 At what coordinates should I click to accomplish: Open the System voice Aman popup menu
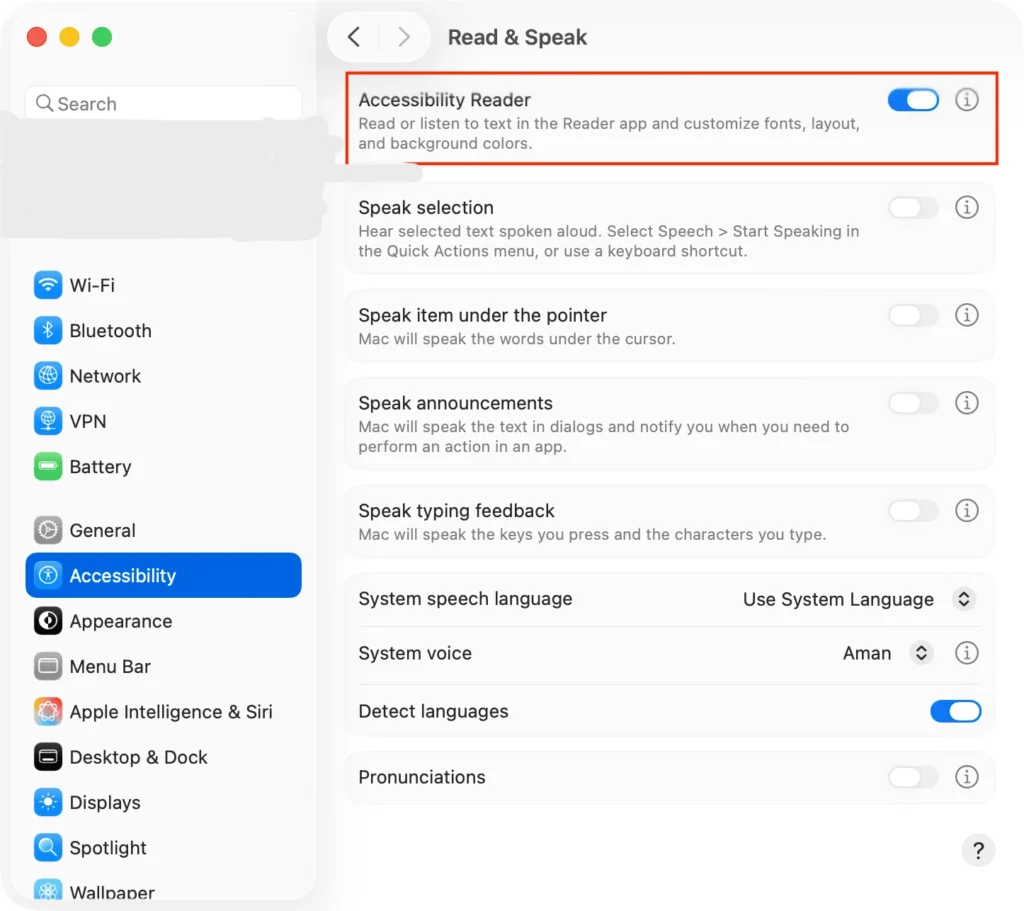[921, 653]
